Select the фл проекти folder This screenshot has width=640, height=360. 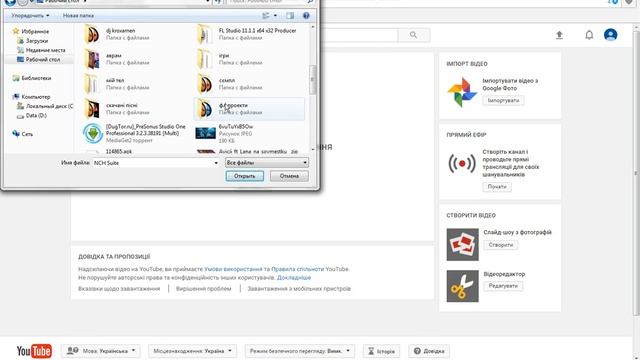(249, 109)
